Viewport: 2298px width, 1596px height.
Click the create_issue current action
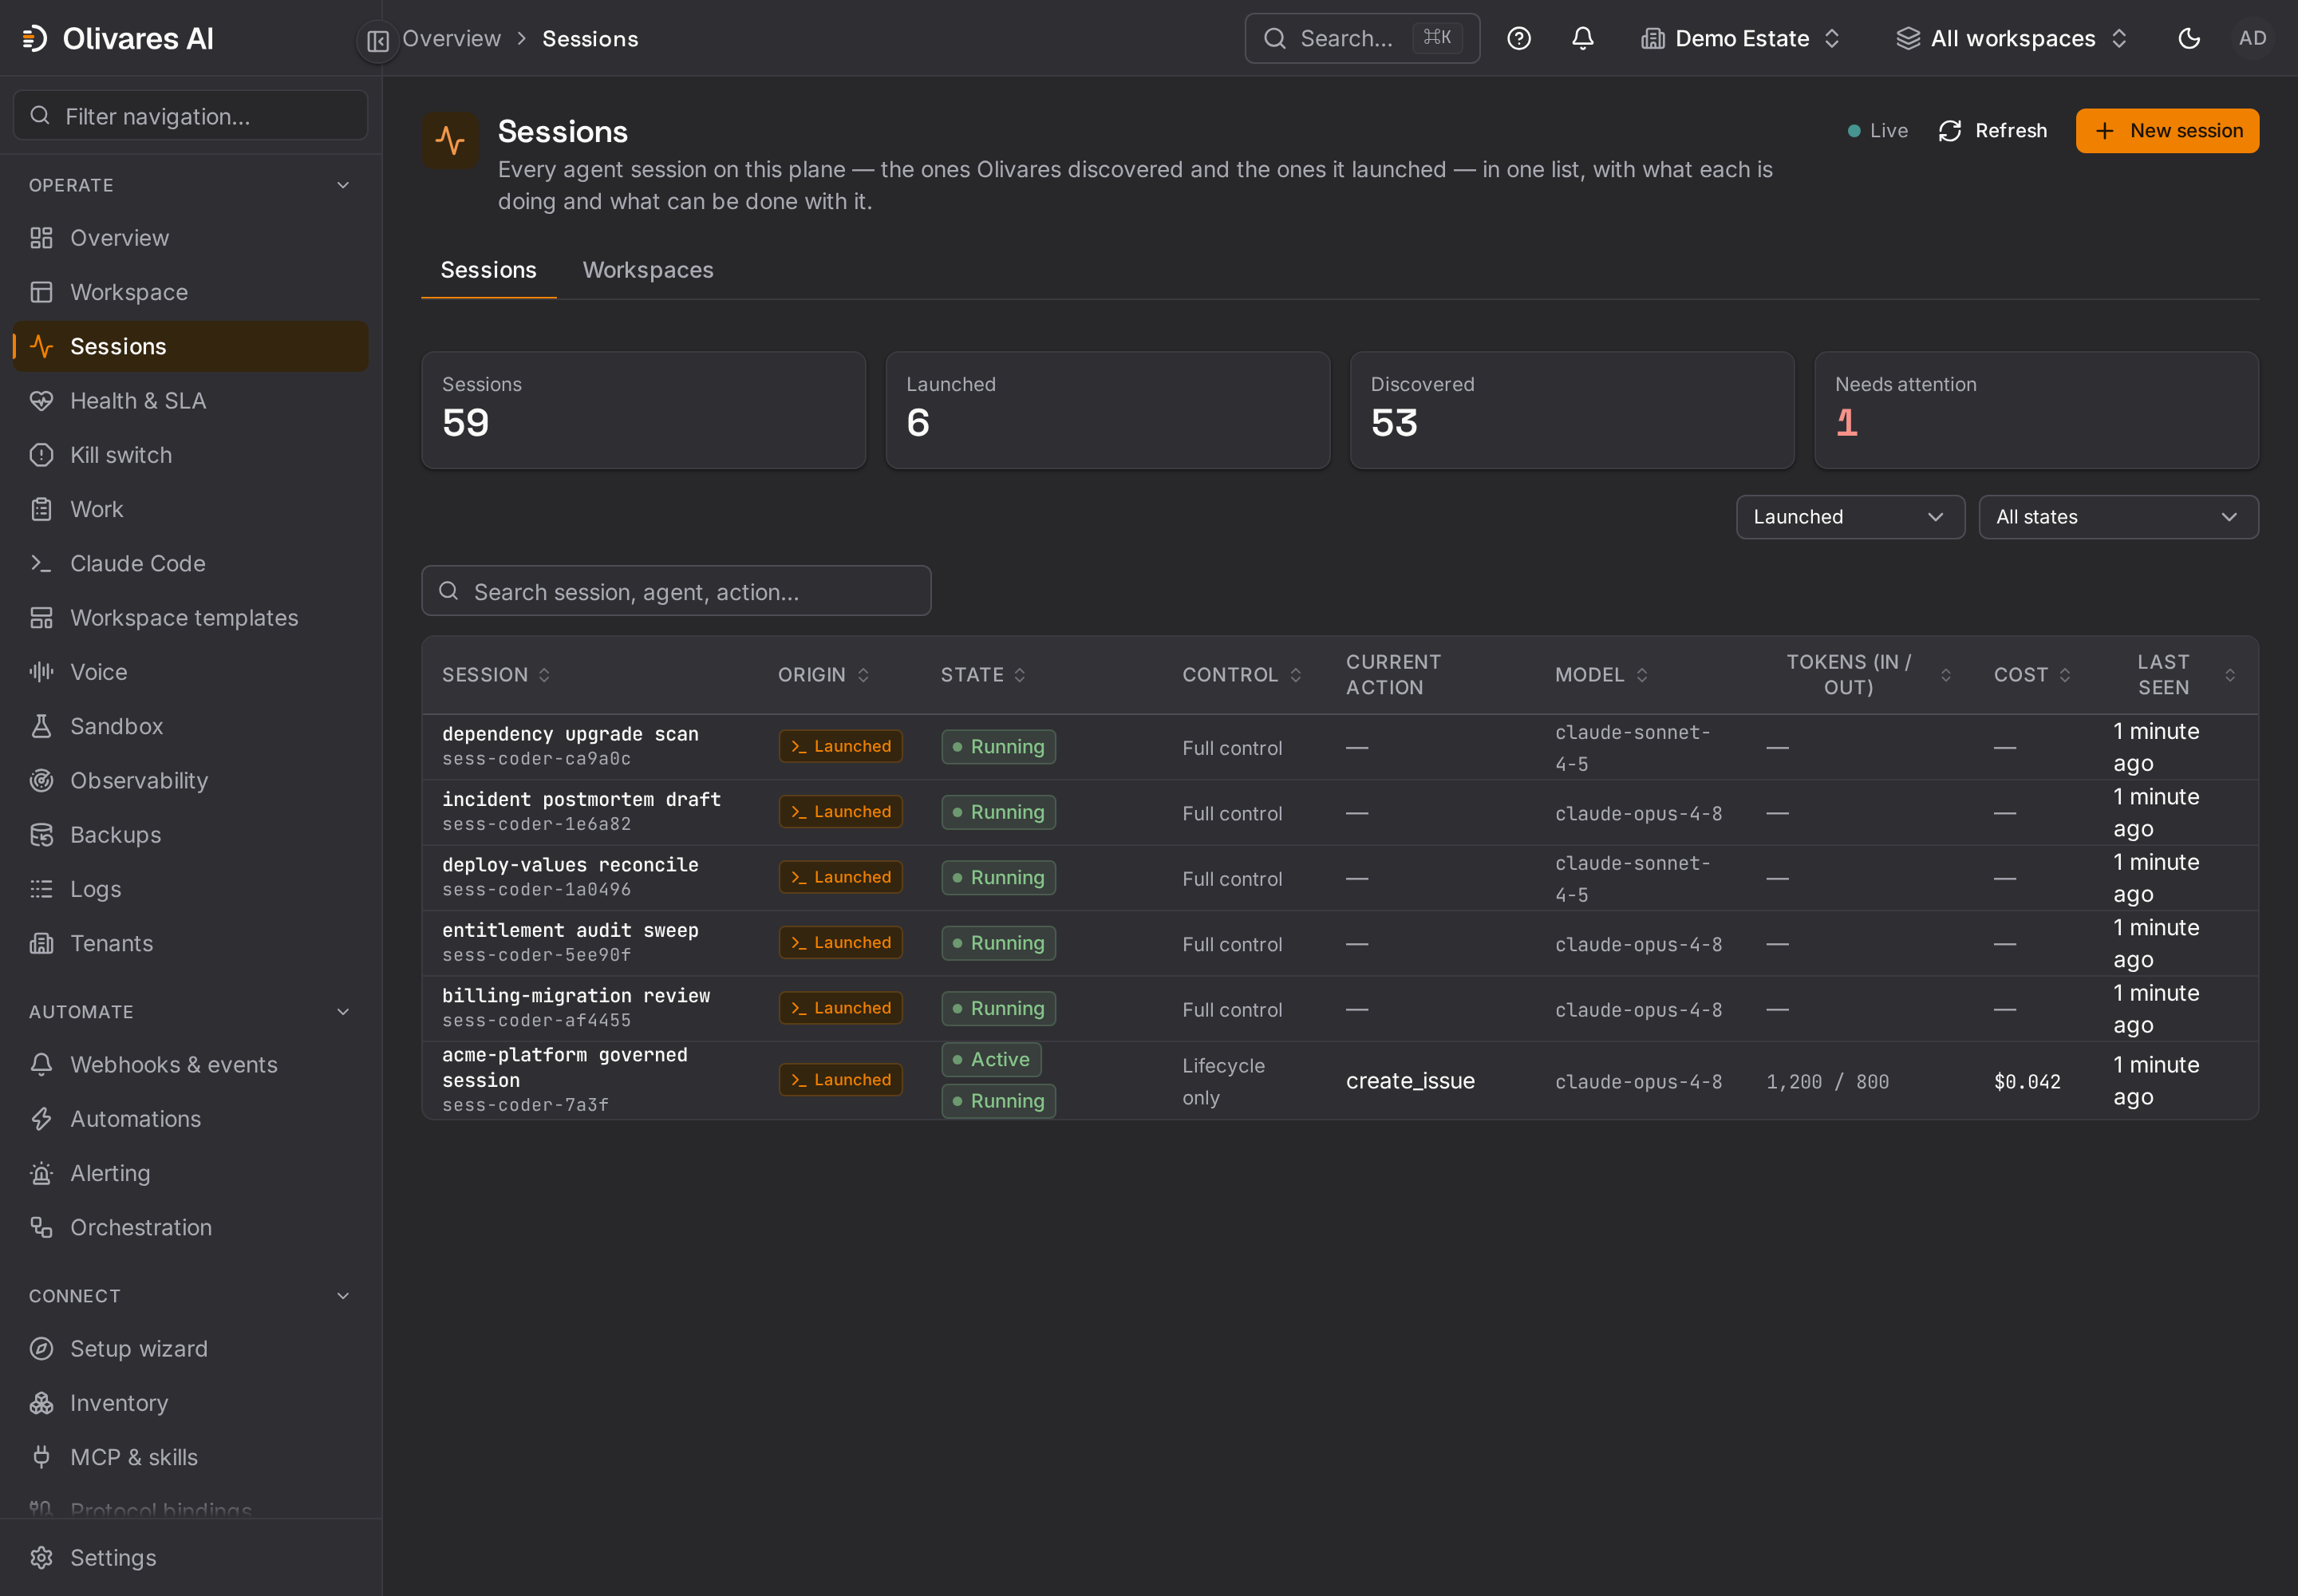click(x=1410, y=1081)
